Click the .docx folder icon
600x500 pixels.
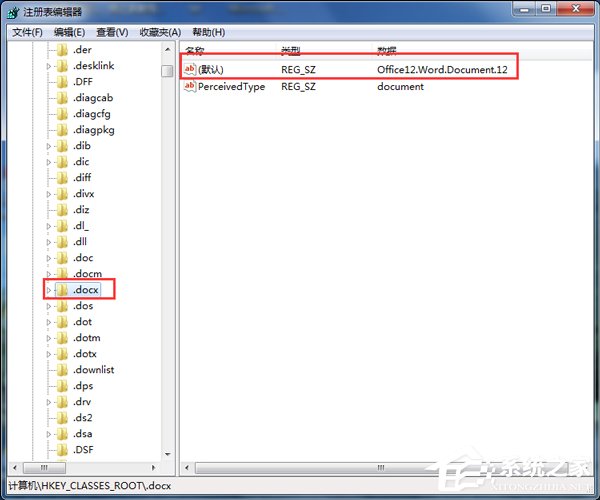62,290
